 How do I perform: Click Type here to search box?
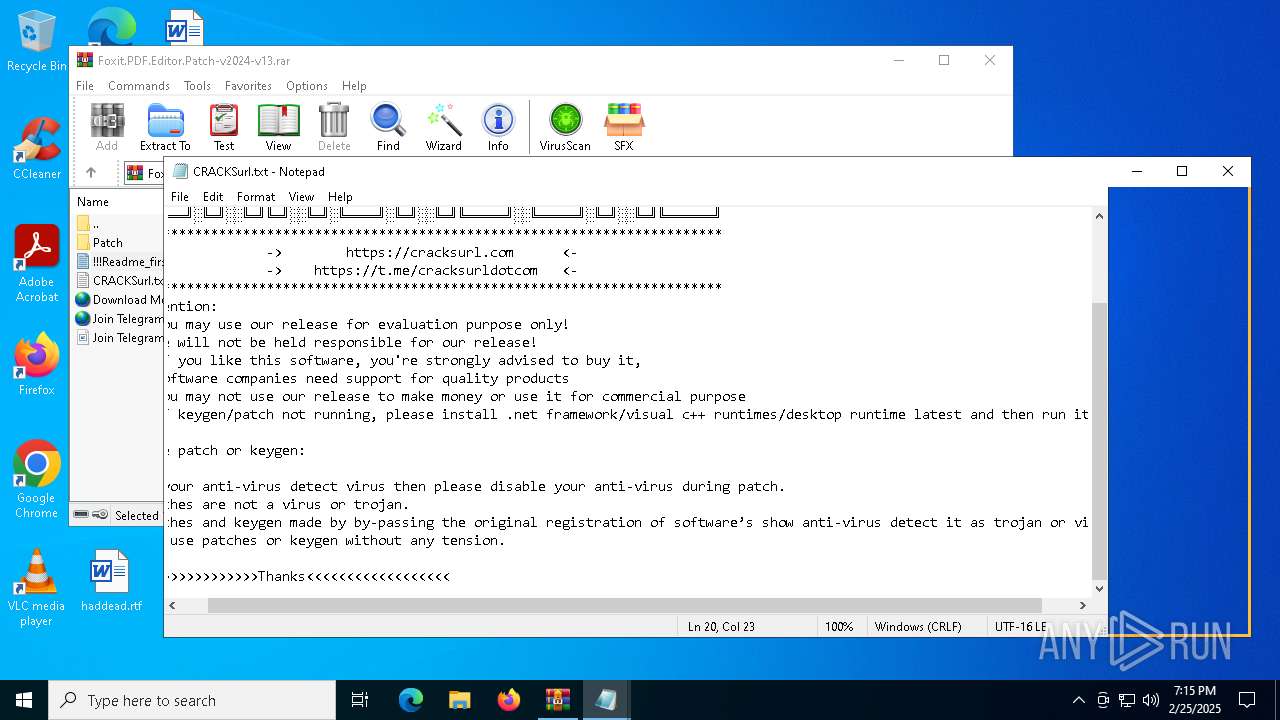192,700
